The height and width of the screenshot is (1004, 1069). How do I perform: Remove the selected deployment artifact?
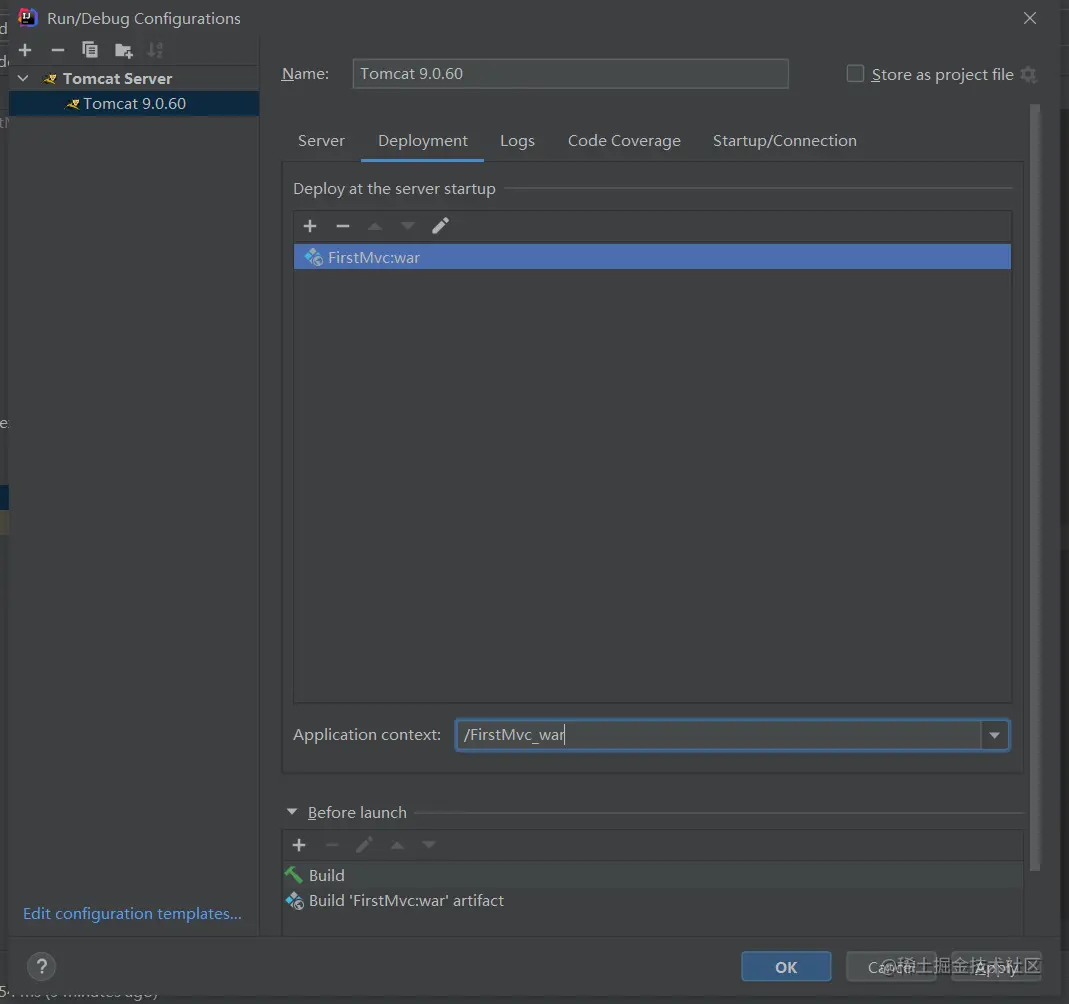pyautogui.click(x=343, y=226)
